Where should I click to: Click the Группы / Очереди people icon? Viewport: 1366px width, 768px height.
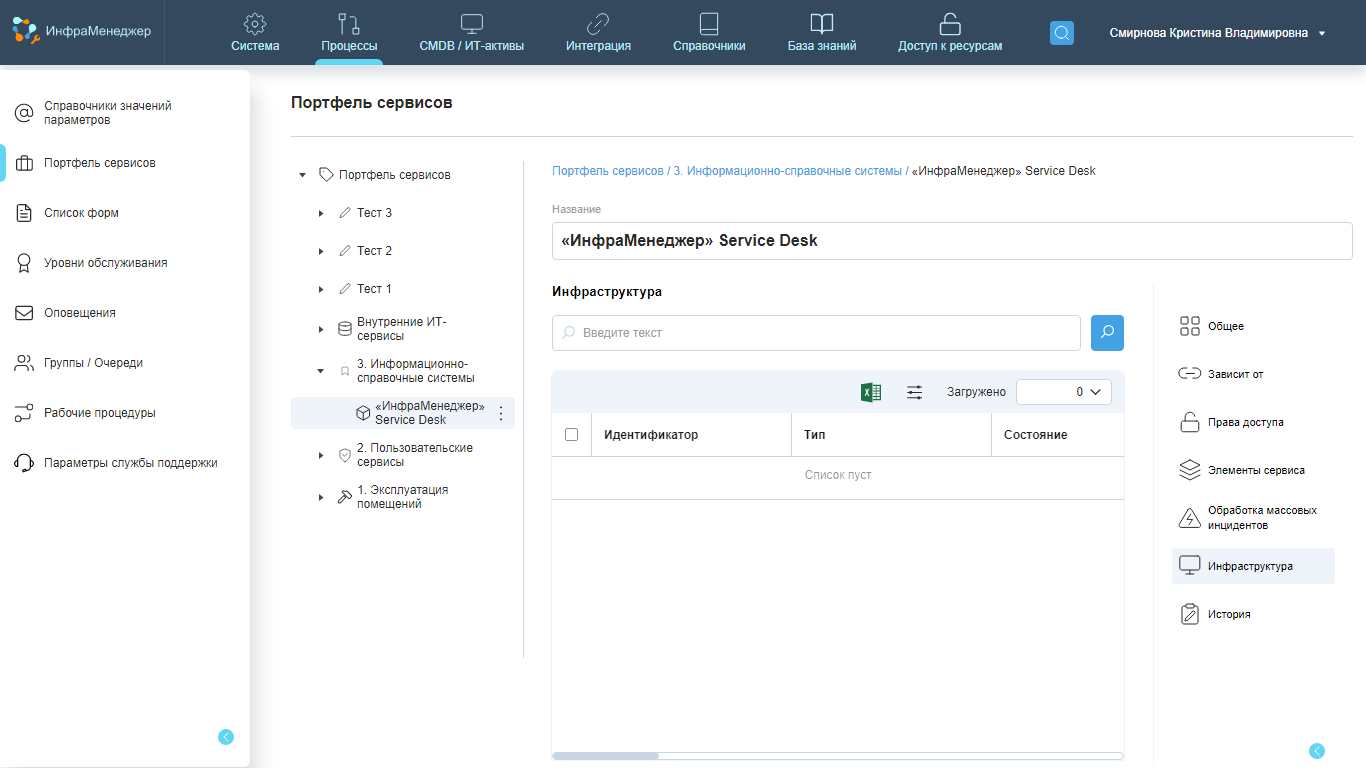point(24,363)
